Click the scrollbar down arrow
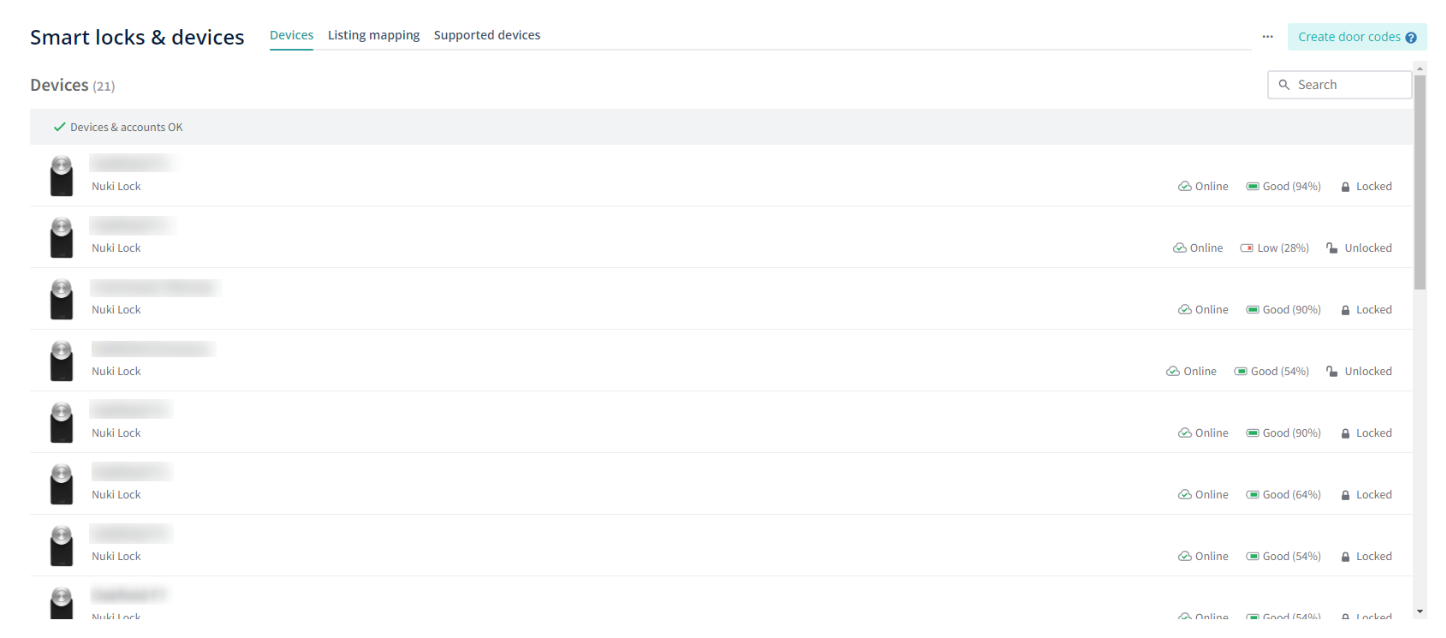The height and width of the screenshot is (638, 1446). point(1420,611)
